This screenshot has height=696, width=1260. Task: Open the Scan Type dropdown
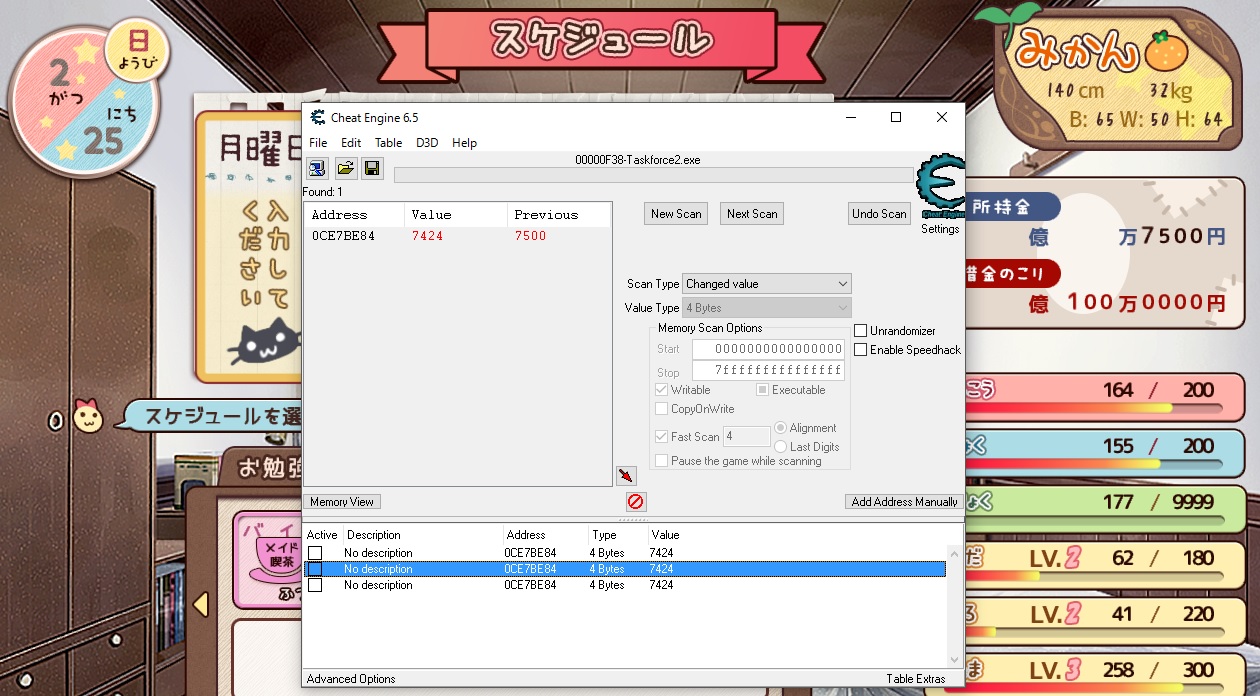click(x=766, y=284)
